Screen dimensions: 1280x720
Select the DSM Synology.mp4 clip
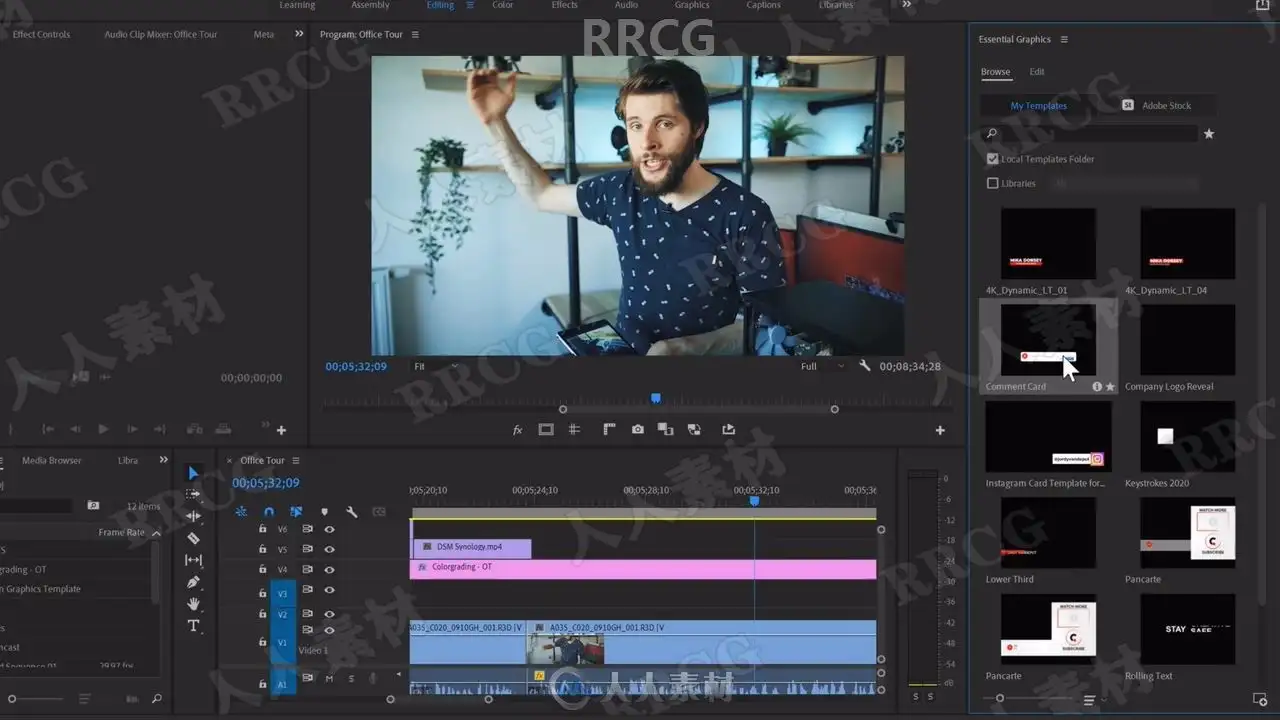pos(470,548)
